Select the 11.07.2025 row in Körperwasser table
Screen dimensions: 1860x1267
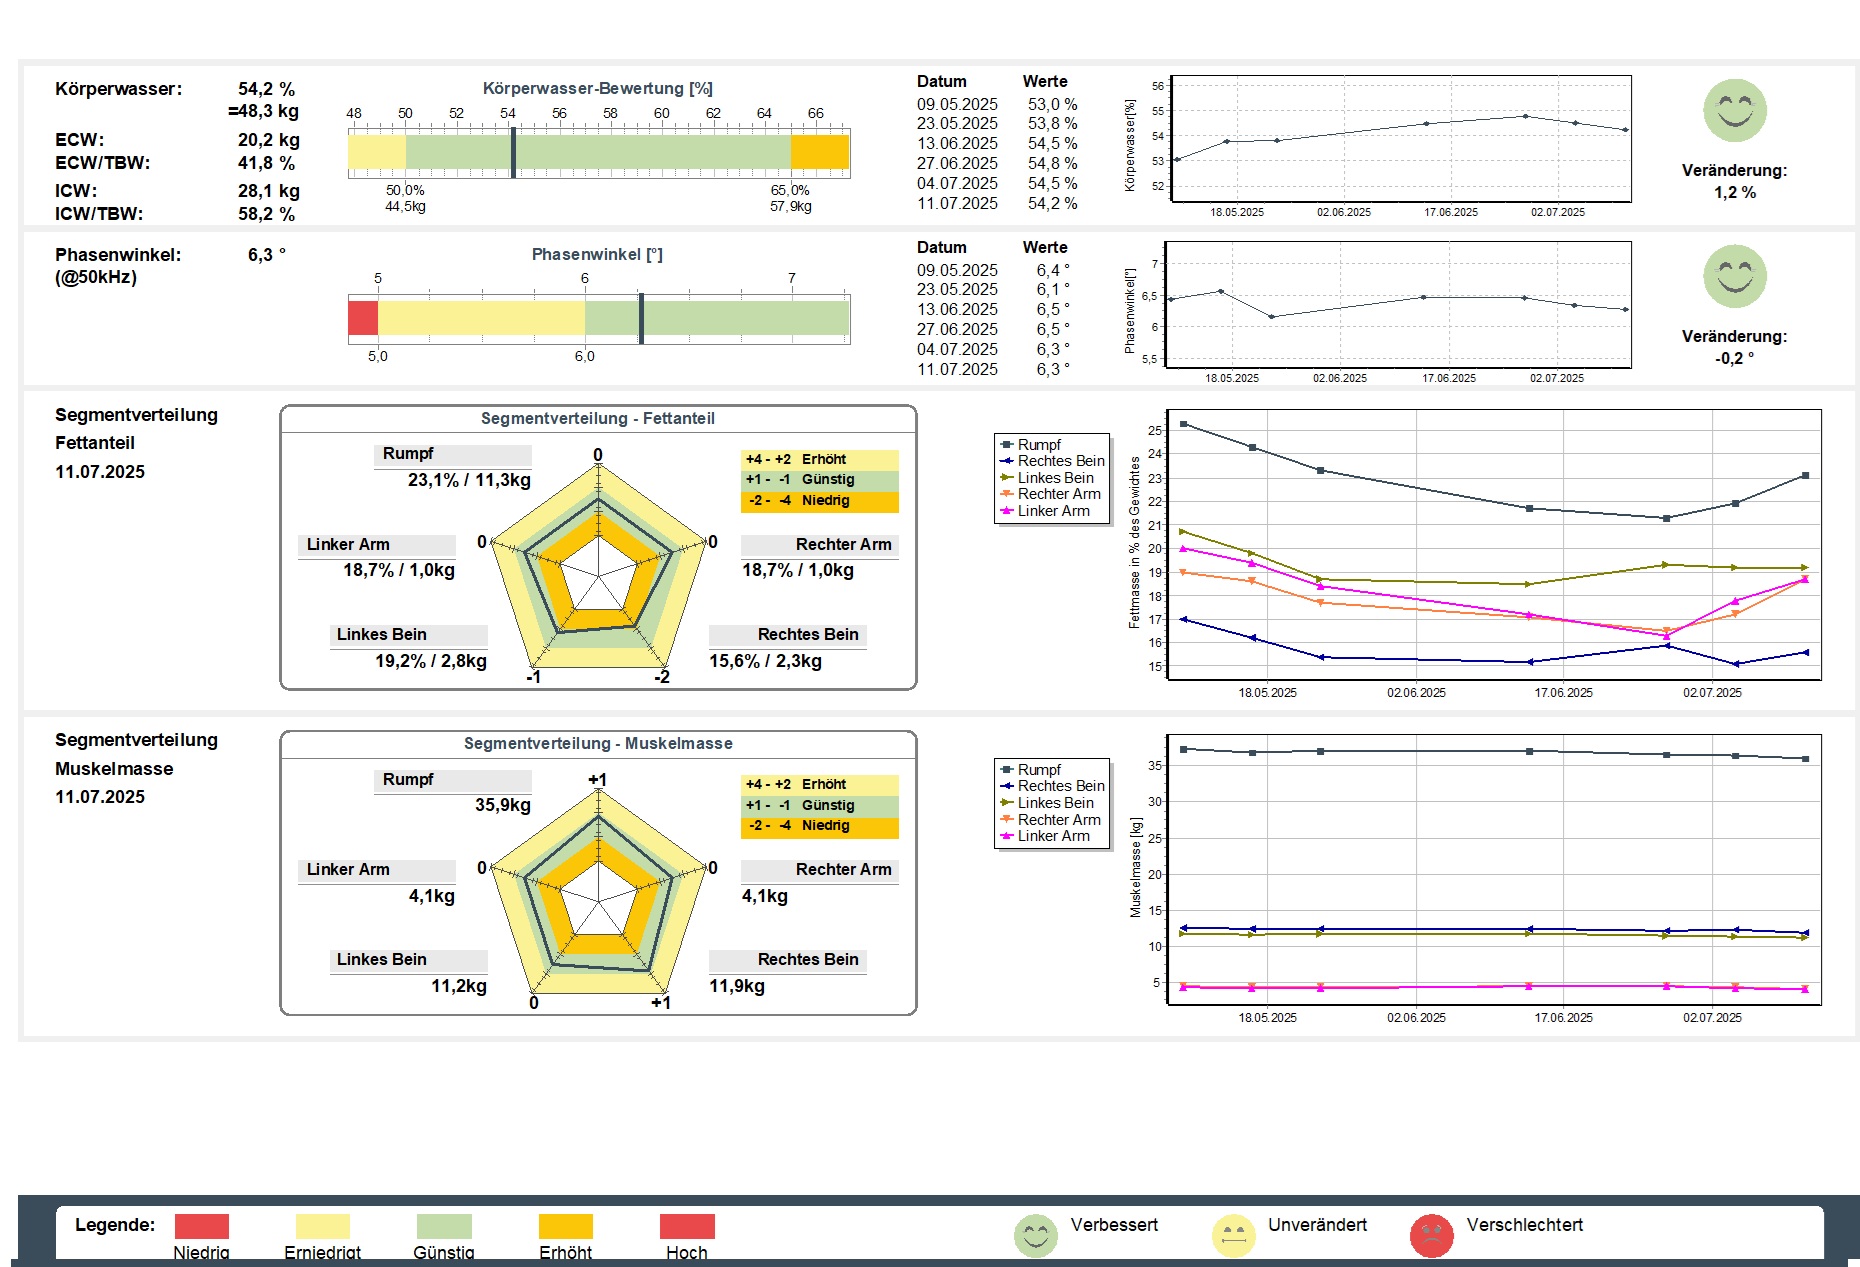(997, 204)
